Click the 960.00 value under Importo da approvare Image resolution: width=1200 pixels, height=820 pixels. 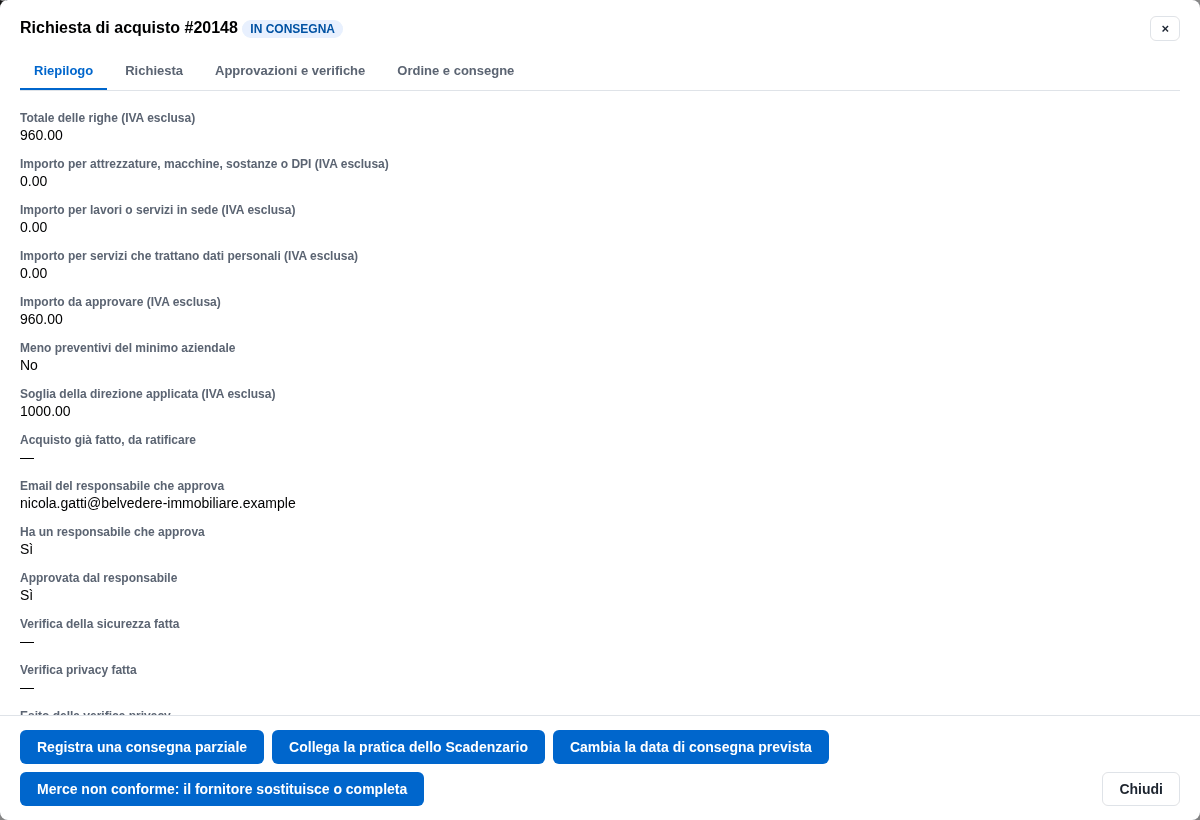click(41, 319)
